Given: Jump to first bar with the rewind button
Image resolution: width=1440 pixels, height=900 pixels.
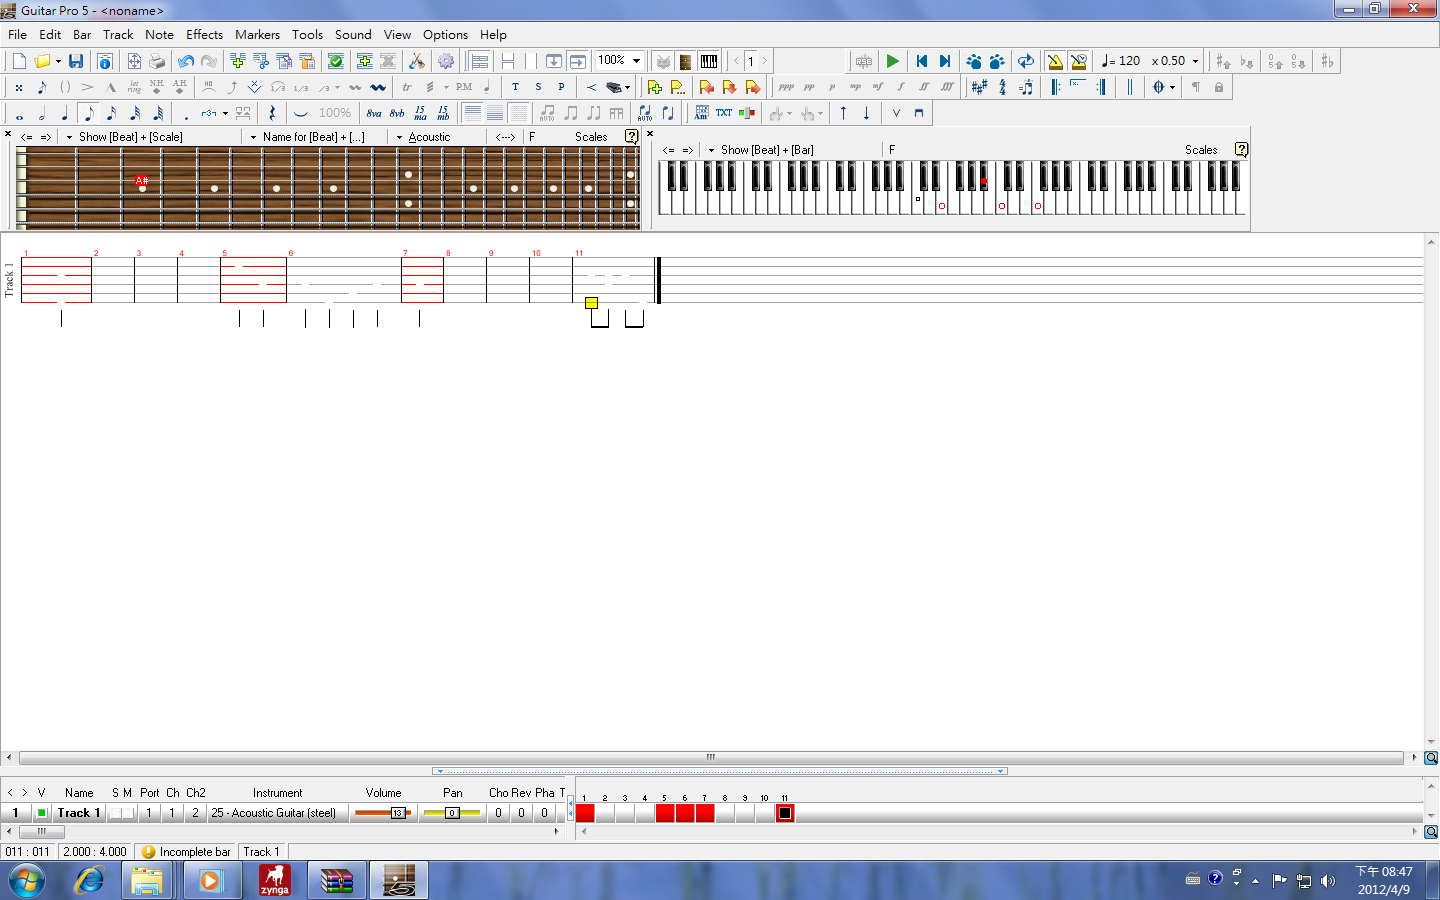Looking at the screenshot, I should point(921,61).
